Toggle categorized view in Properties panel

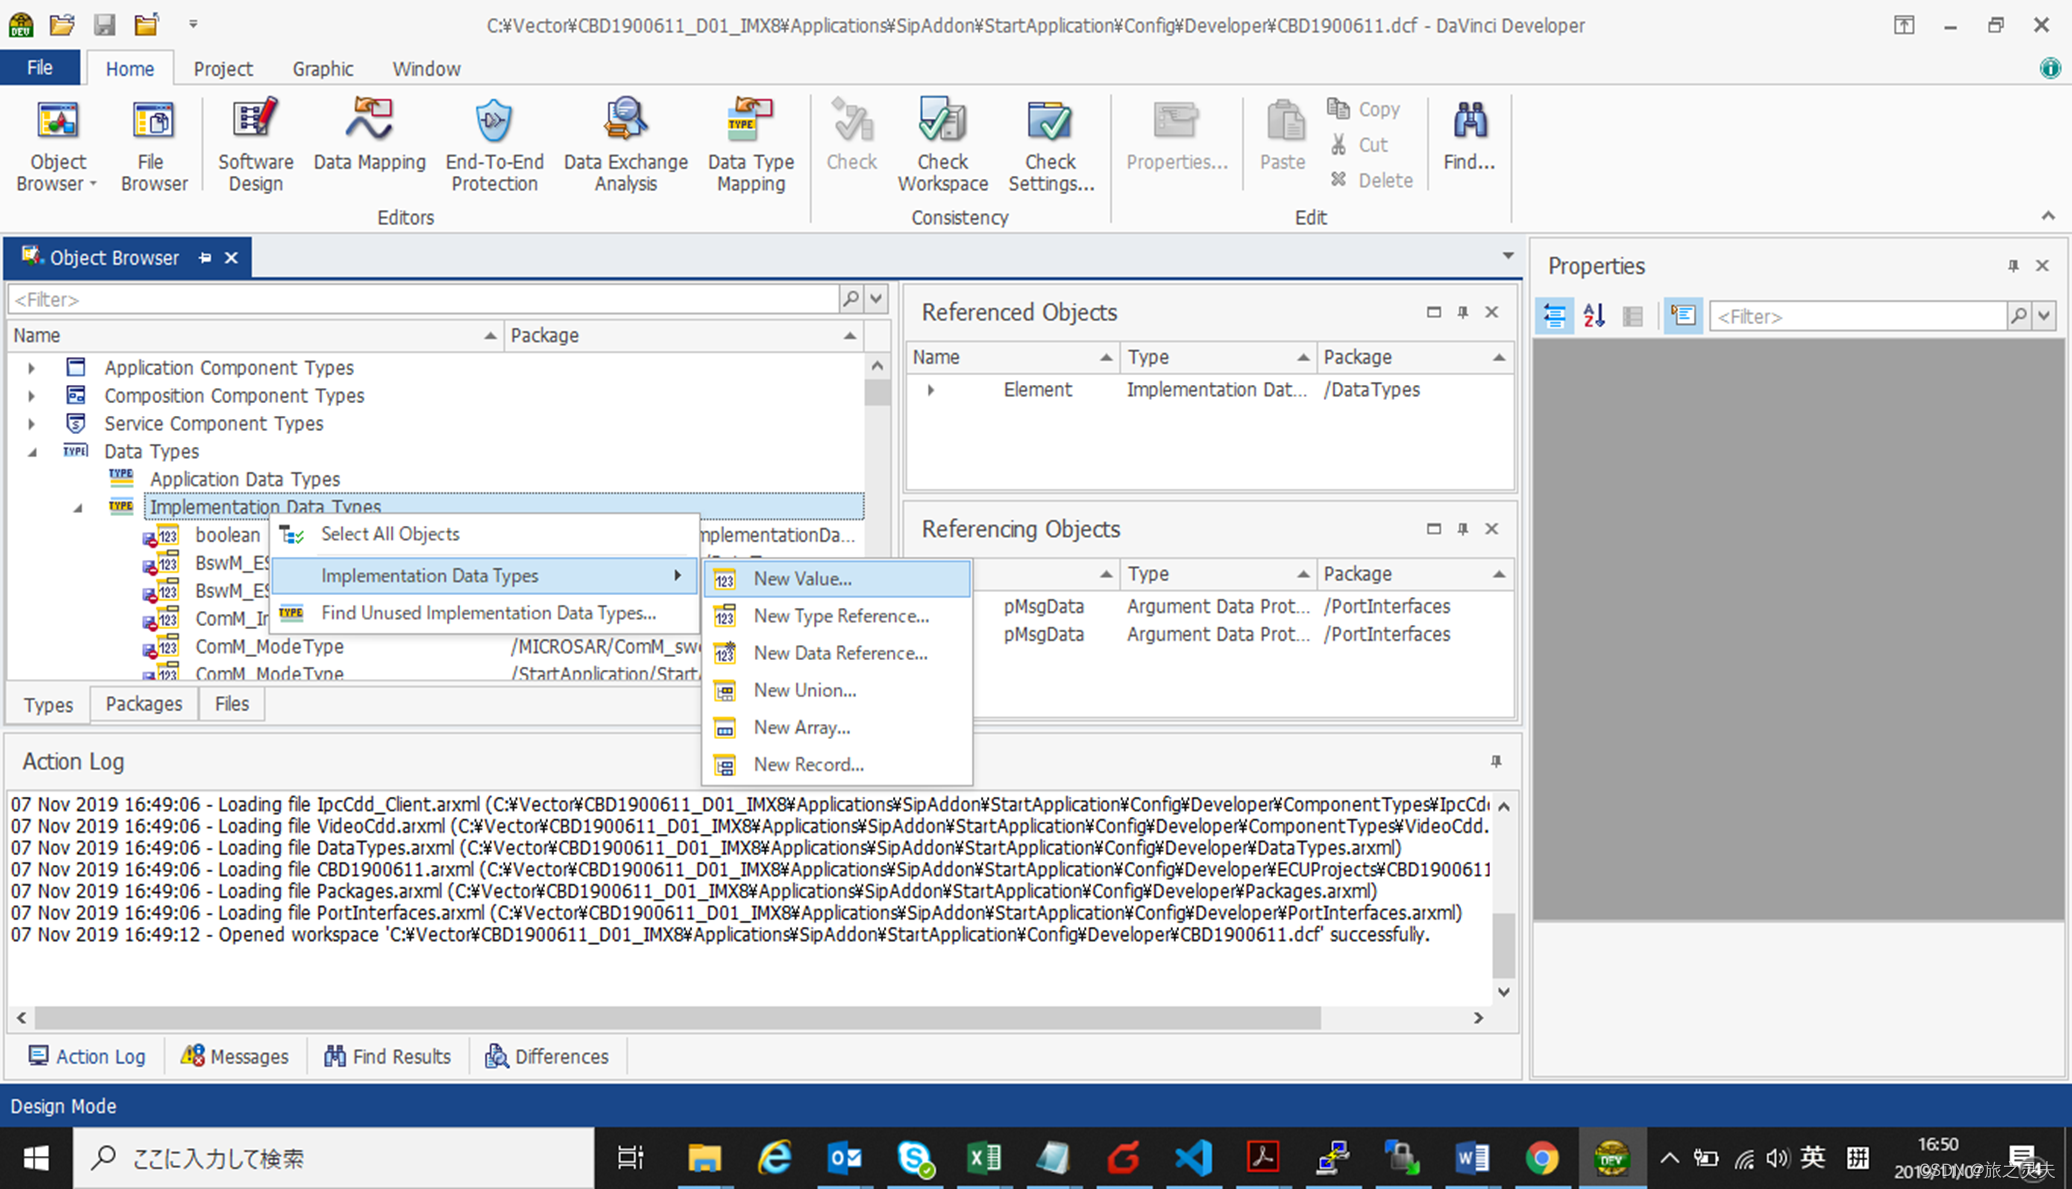[x=1555, y=316]
